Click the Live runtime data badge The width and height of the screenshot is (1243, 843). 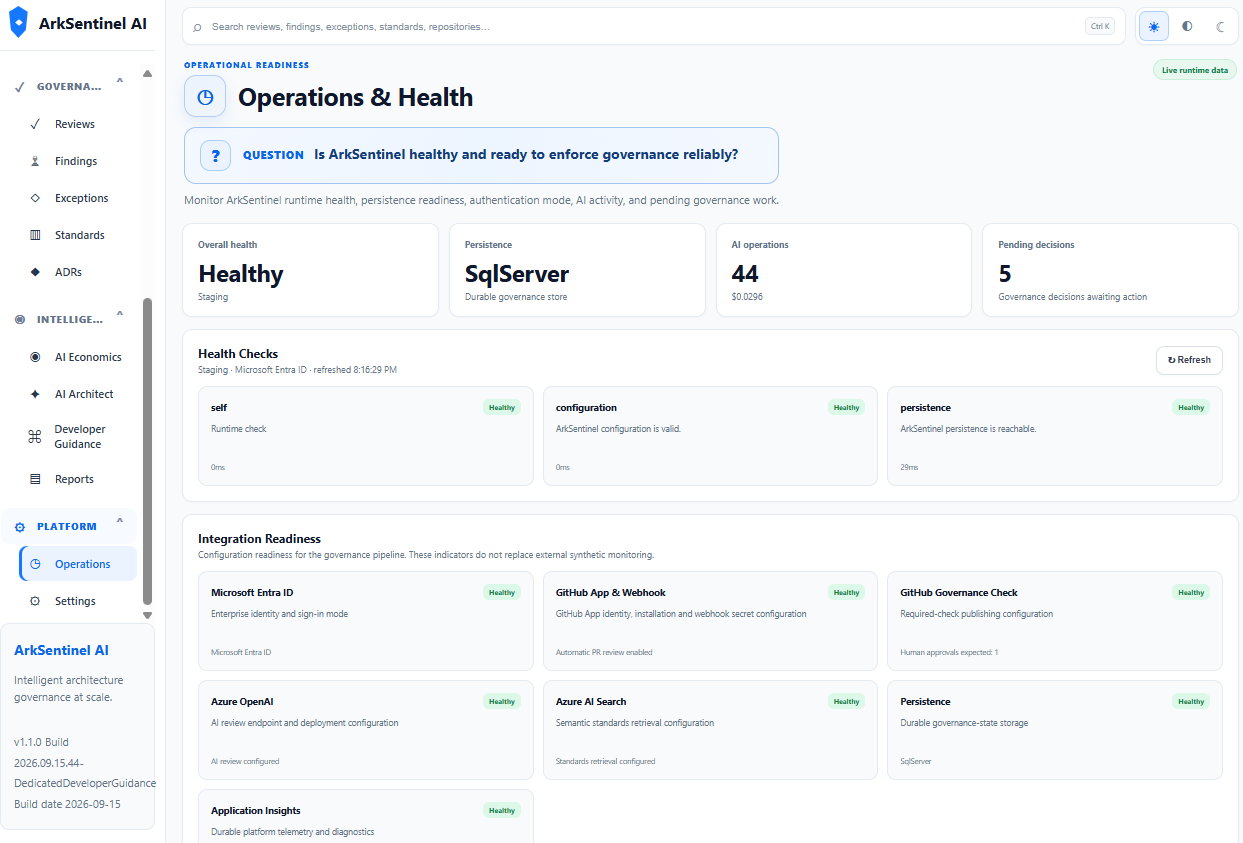1194,70
